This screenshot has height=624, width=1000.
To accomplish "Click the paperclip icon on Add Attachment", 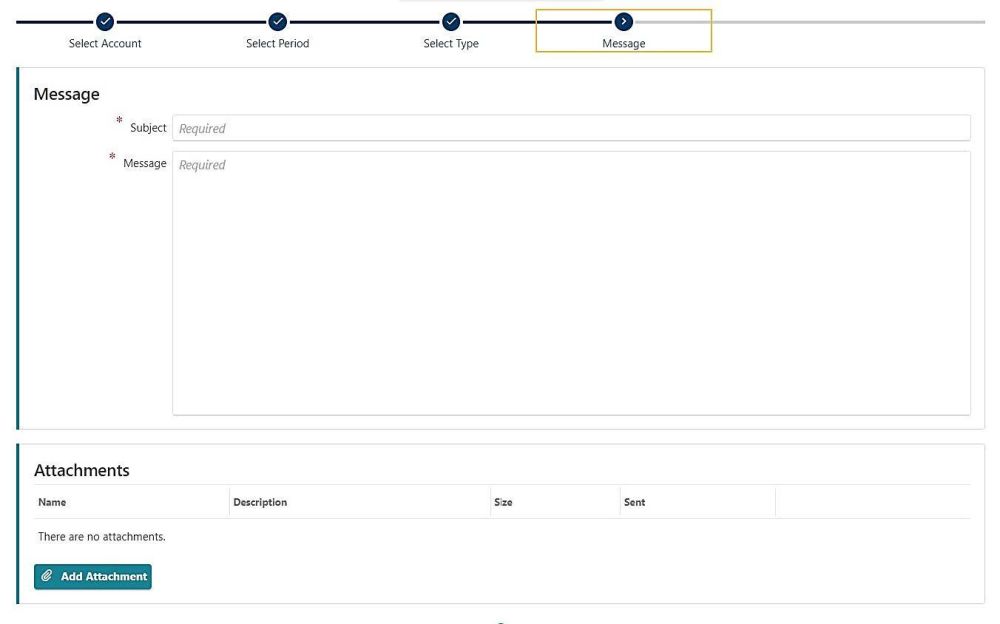I will coord(47,577).
